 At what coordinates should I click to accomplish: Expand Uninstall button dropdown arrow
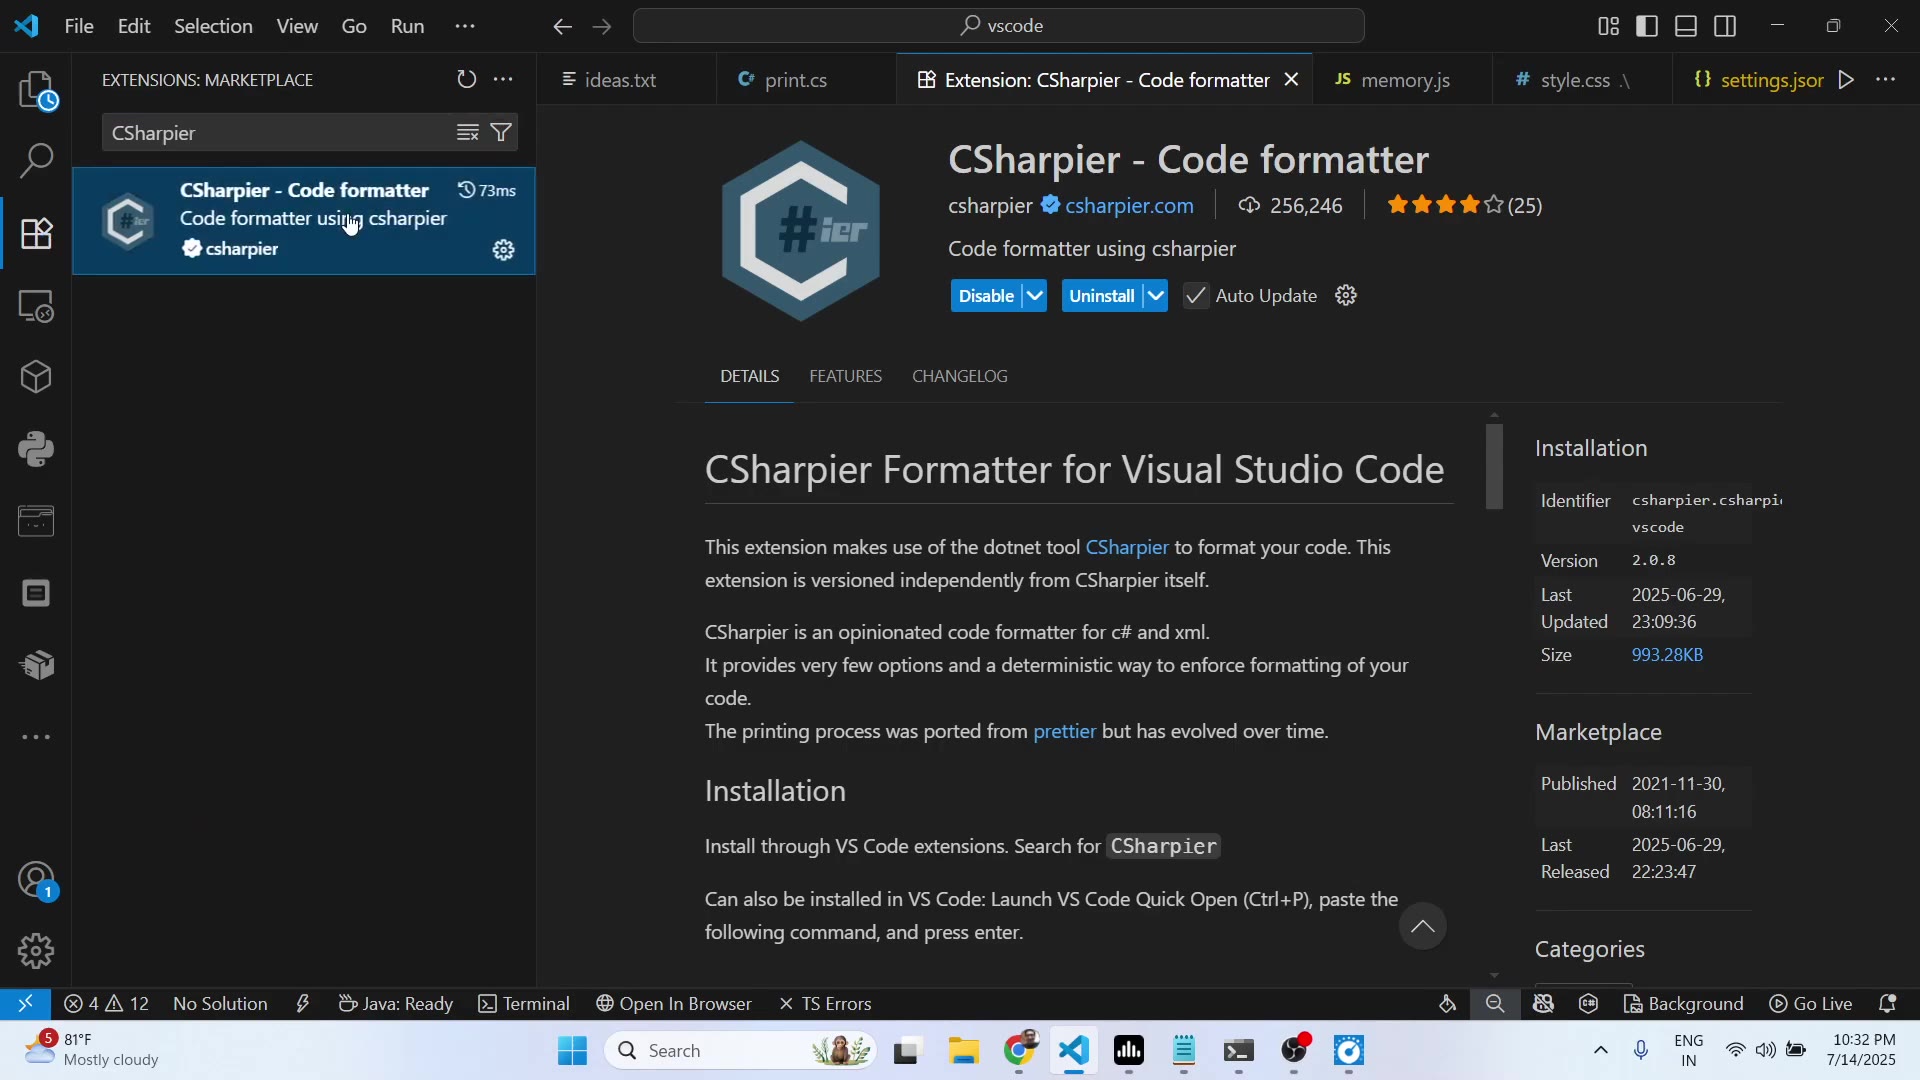1156,296
